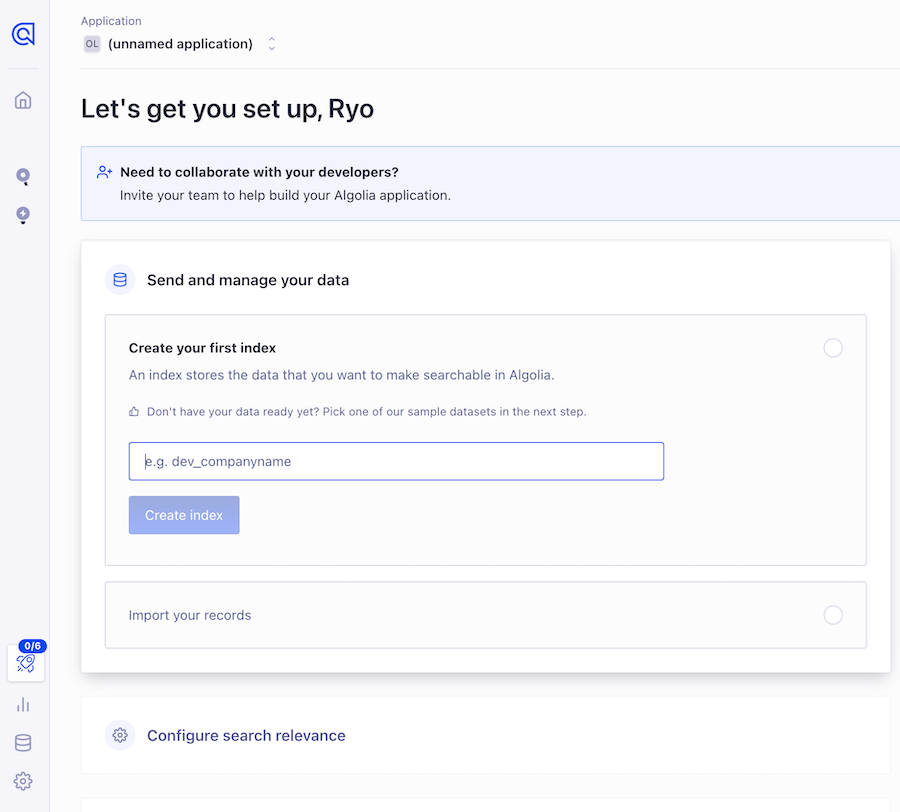Viewport: 900px width, 812px height.
Task: Open the Home icon in the sidebar
Action: (23, 100)
